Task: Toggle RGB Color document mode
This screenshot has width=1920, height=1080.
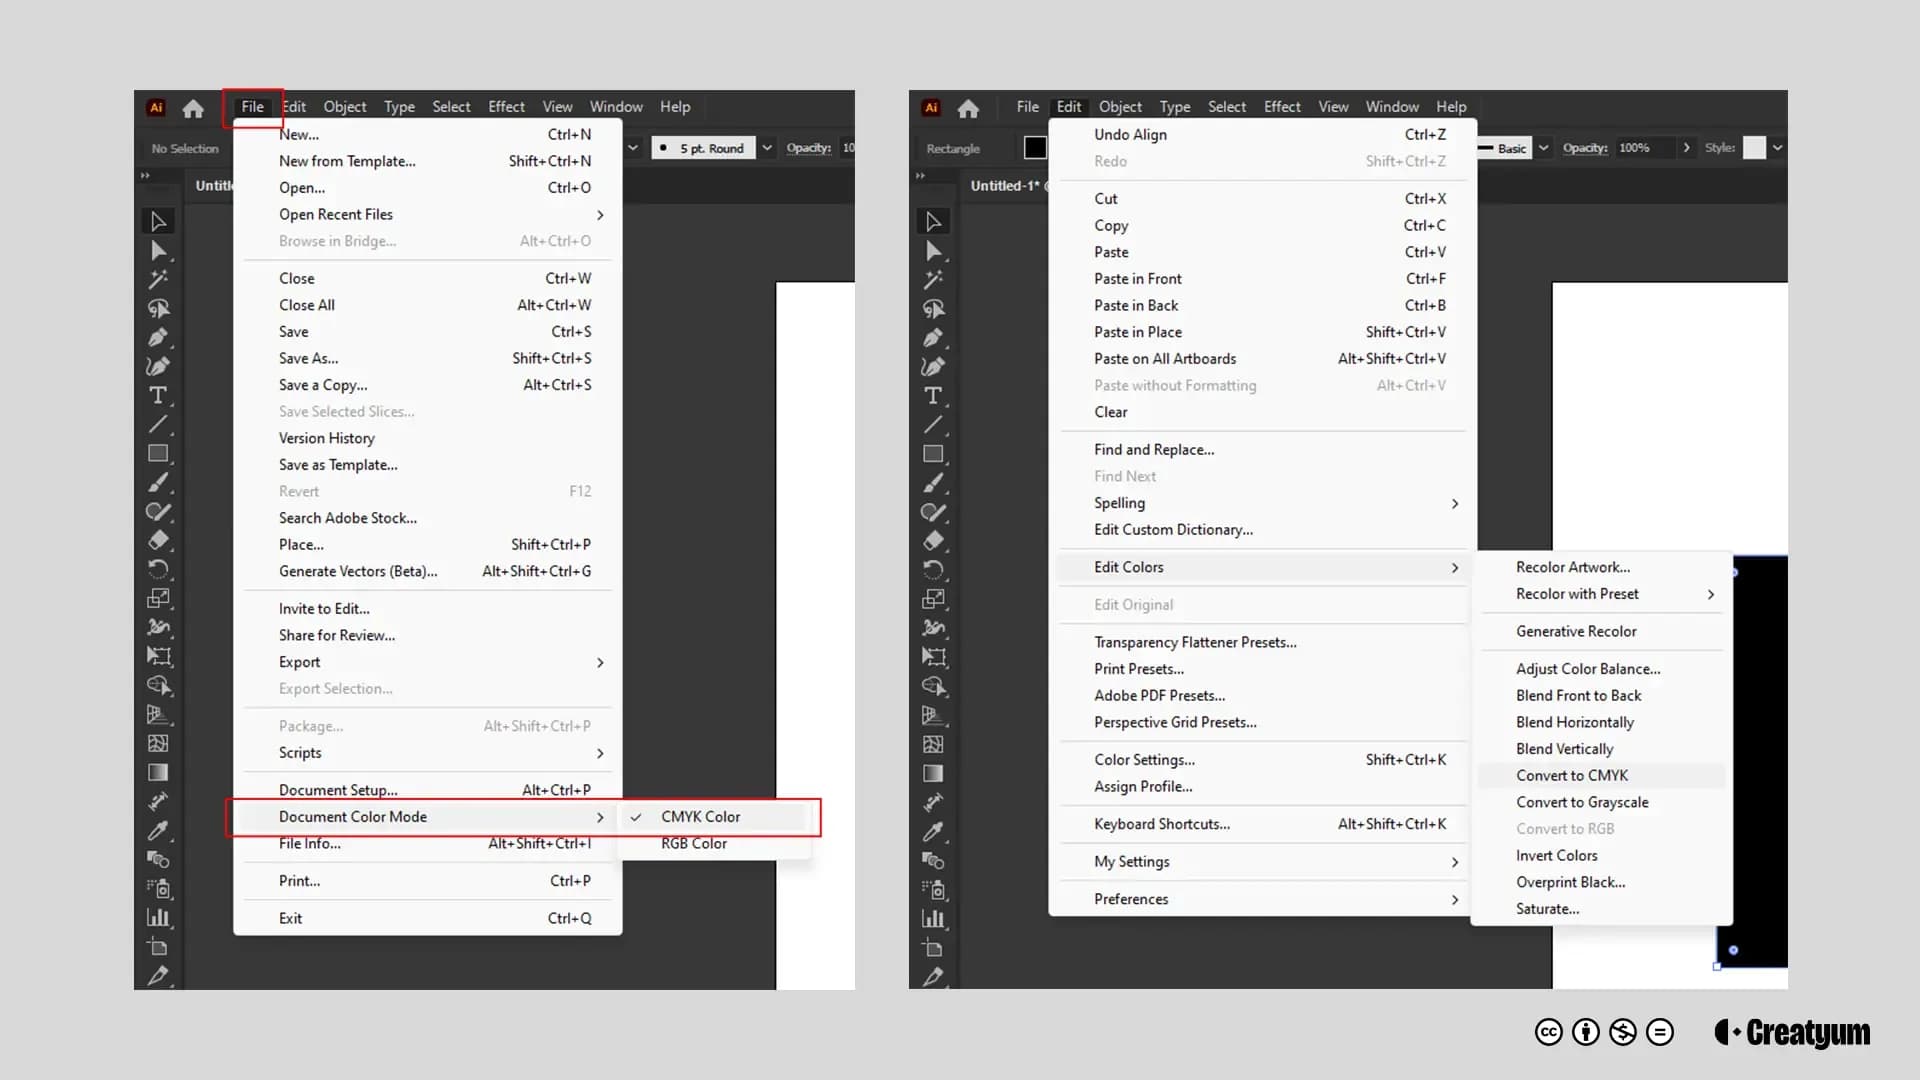Action: point(694,843)
